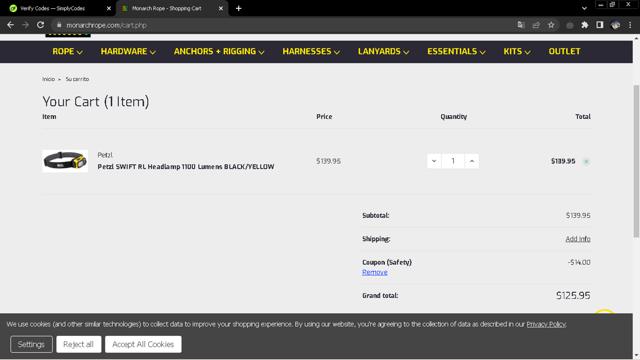
Task: Open the browser extensions puzzle icon
Action: (584, 25)
